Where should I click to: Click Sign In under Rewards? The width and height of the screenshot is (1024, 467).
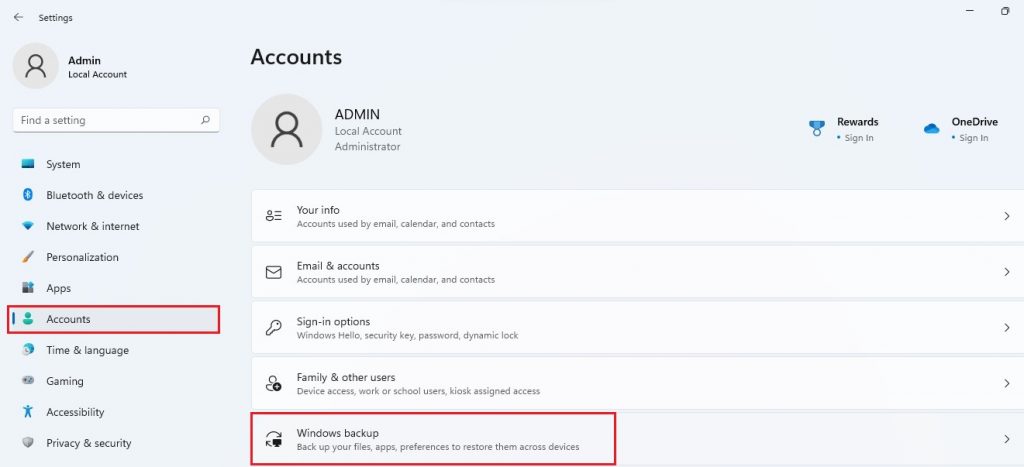click(858, 138)
